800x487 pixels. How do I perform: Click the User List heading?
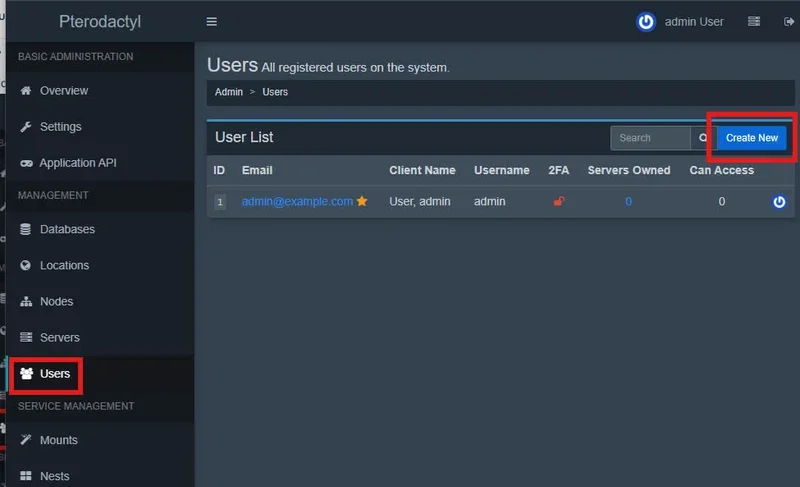point(244,137)
